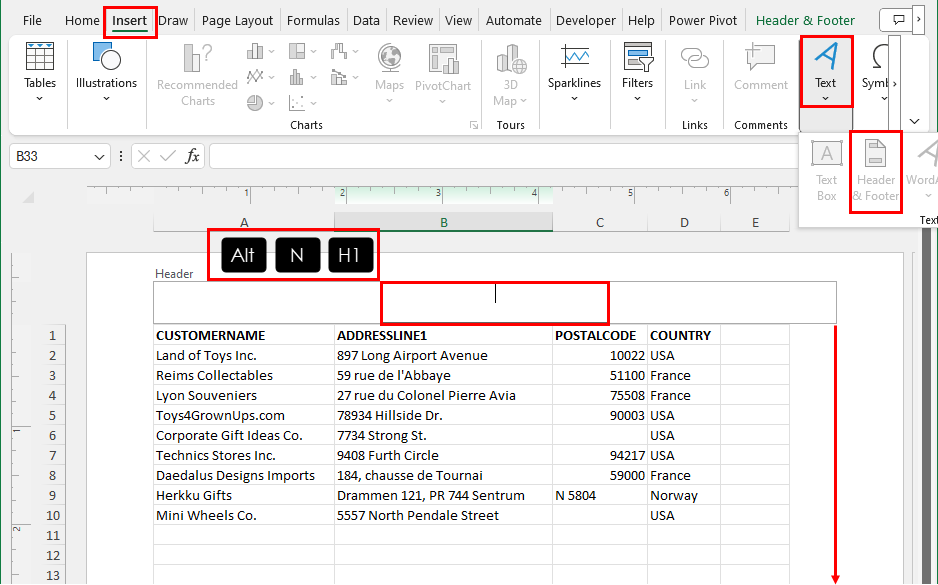
Task: Open the Filters menu
Action: pos(637,73)
